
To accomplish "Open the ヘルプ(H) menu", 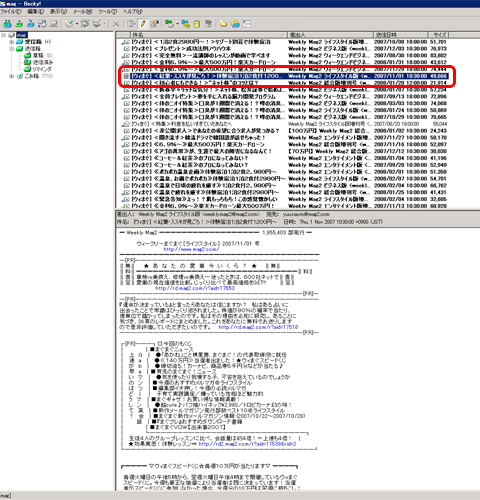I will (x=133, y=12).
